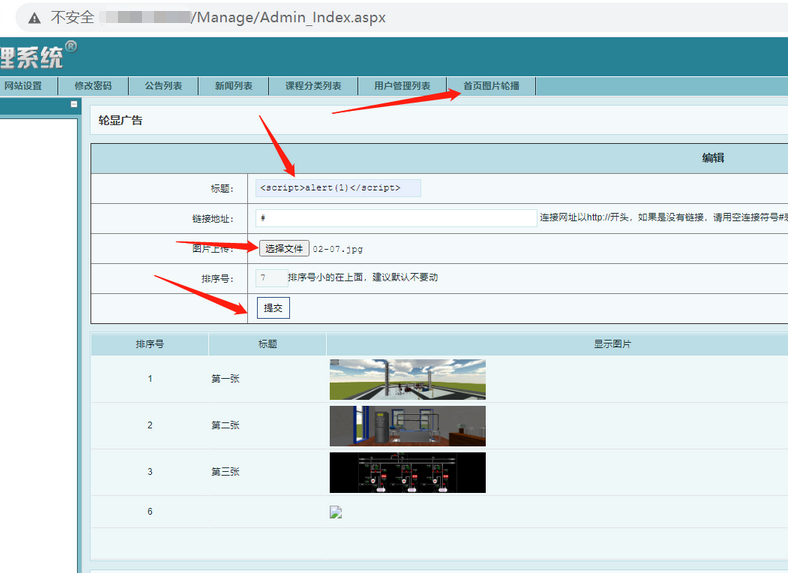
Task: Click the 链接地址: field label
Action: (213, 219)
